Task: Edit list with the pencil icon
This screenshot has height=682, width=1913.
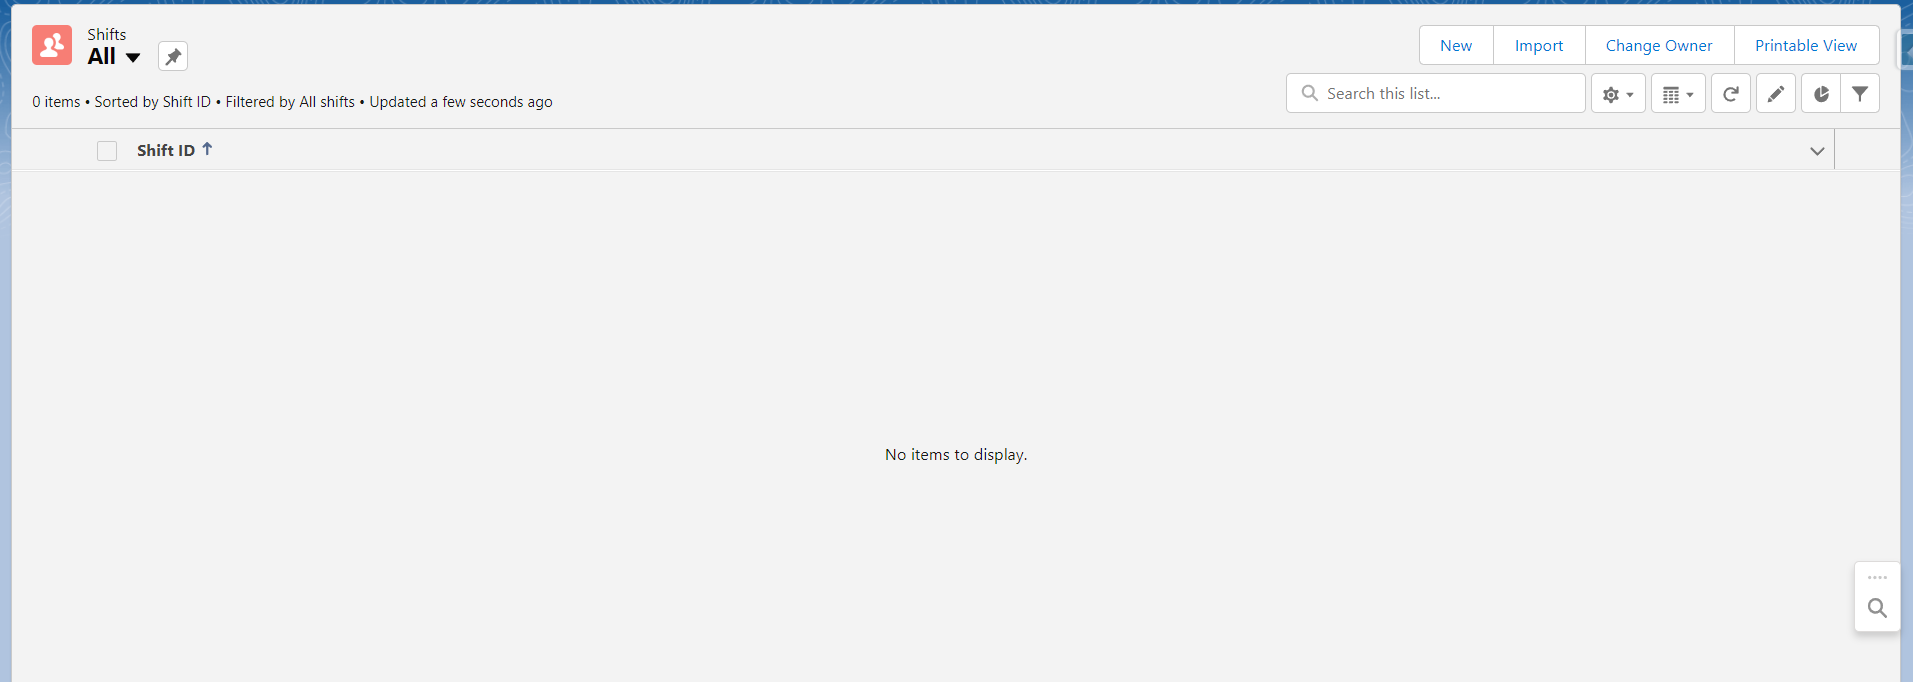Action: point(1775,94)
